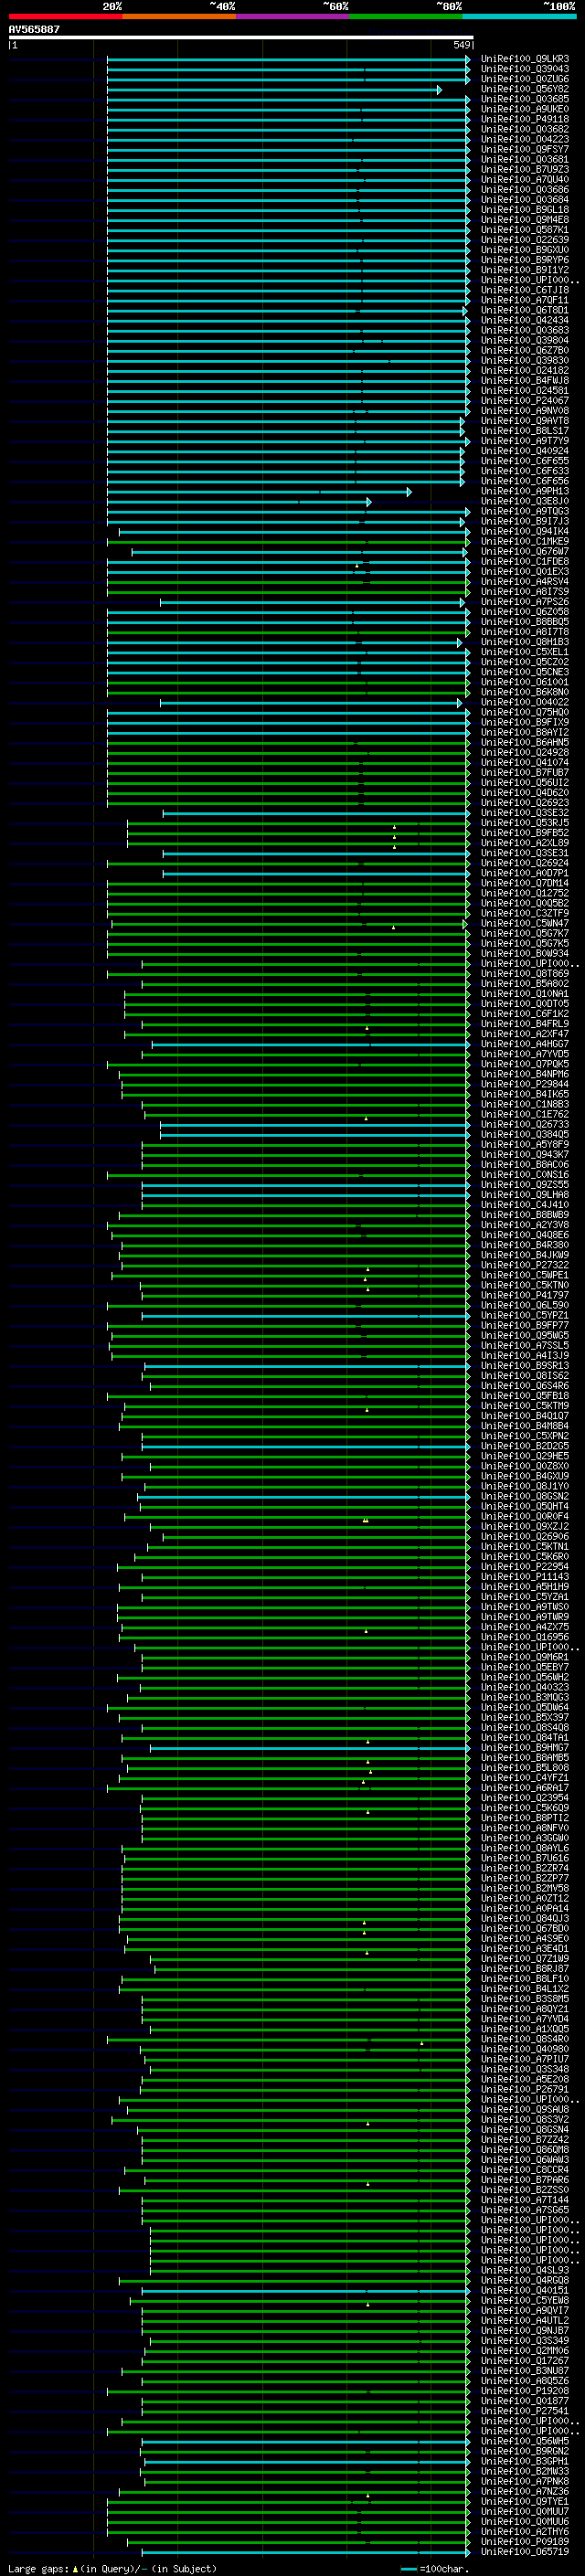
Task: Click label UniRef100_Q9TYE1
Action: (525, 2502)
